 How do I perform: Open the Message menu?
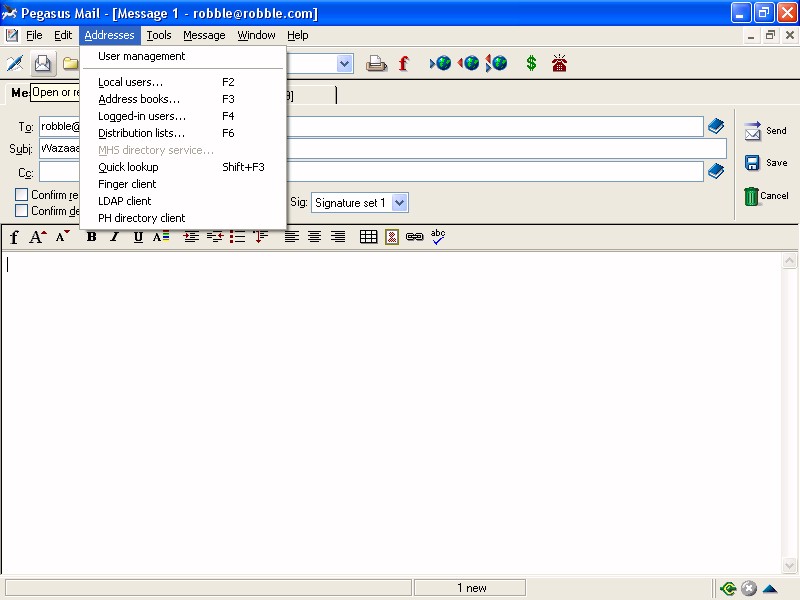tap(205, 35)
